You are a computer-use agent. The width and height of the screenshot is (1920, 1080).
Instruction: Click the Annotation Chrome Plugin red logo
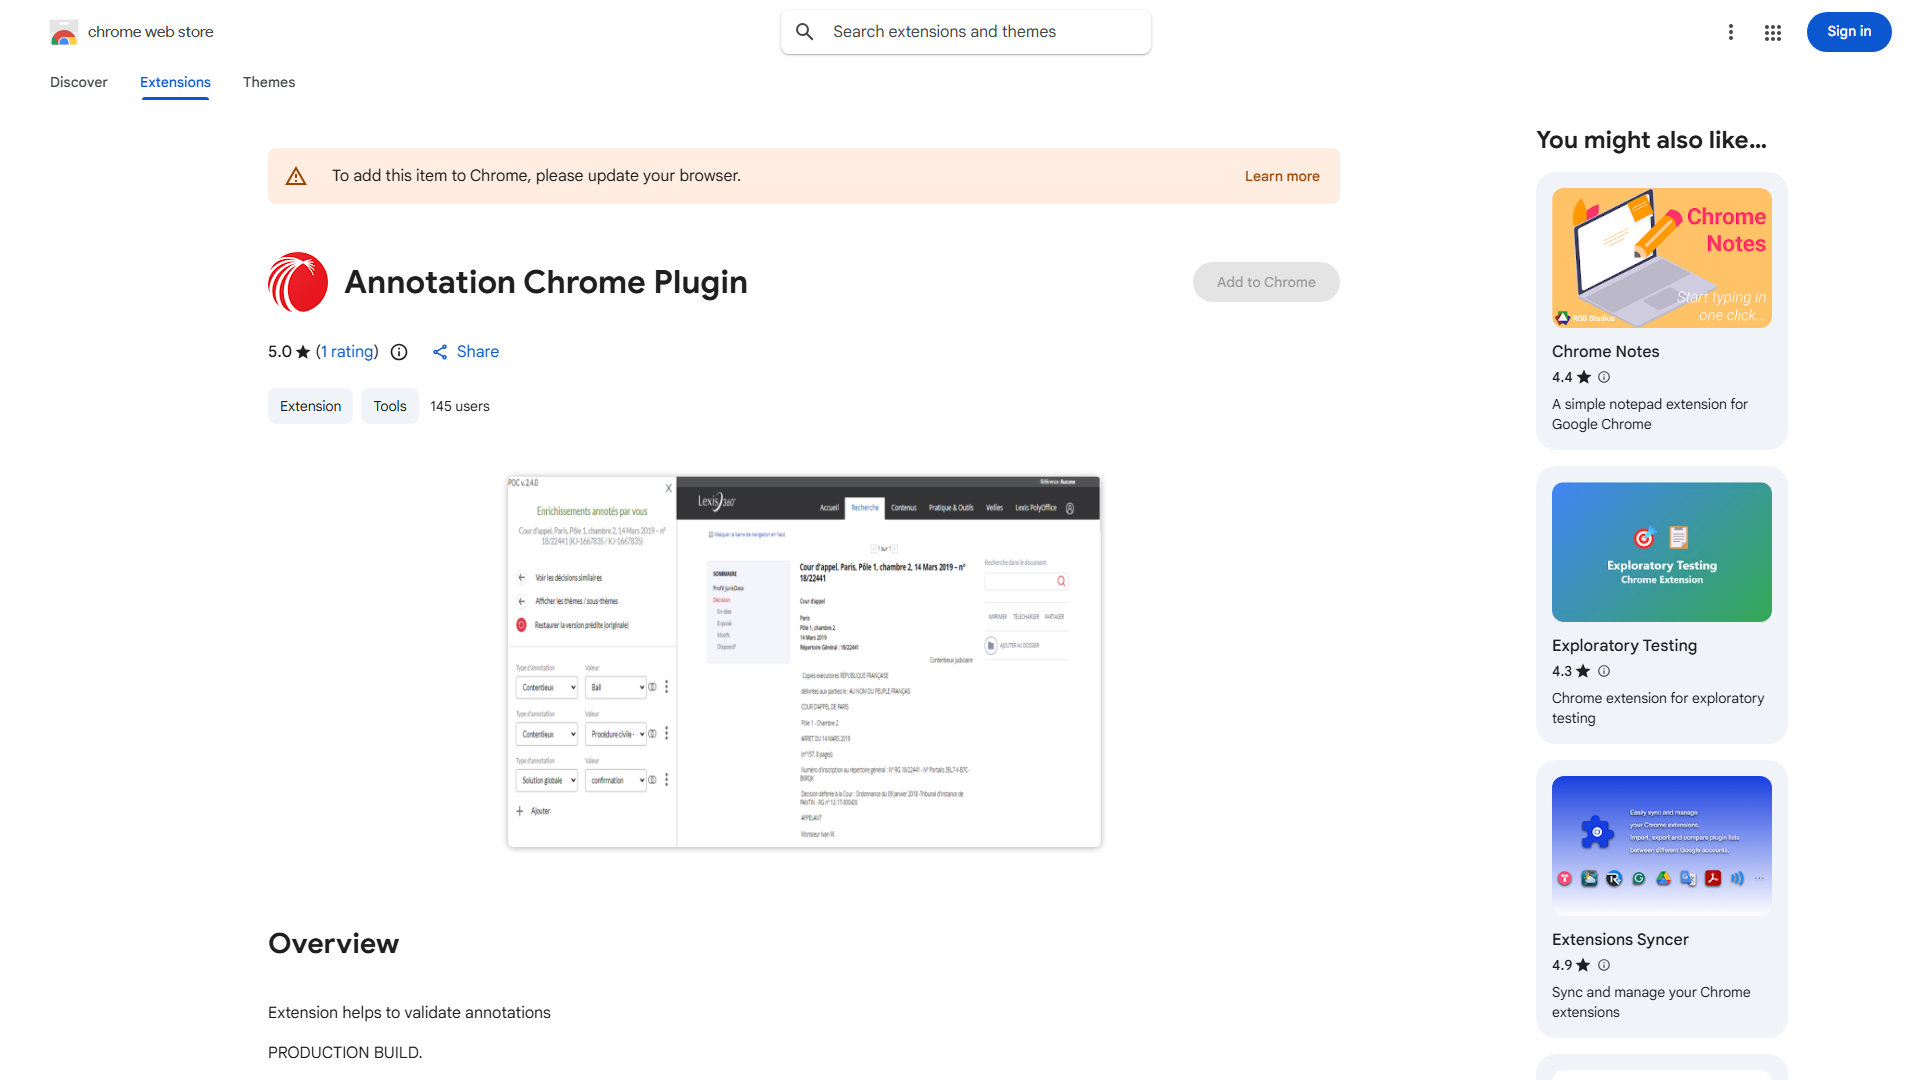pyautogui.click(x=297, y=282)
